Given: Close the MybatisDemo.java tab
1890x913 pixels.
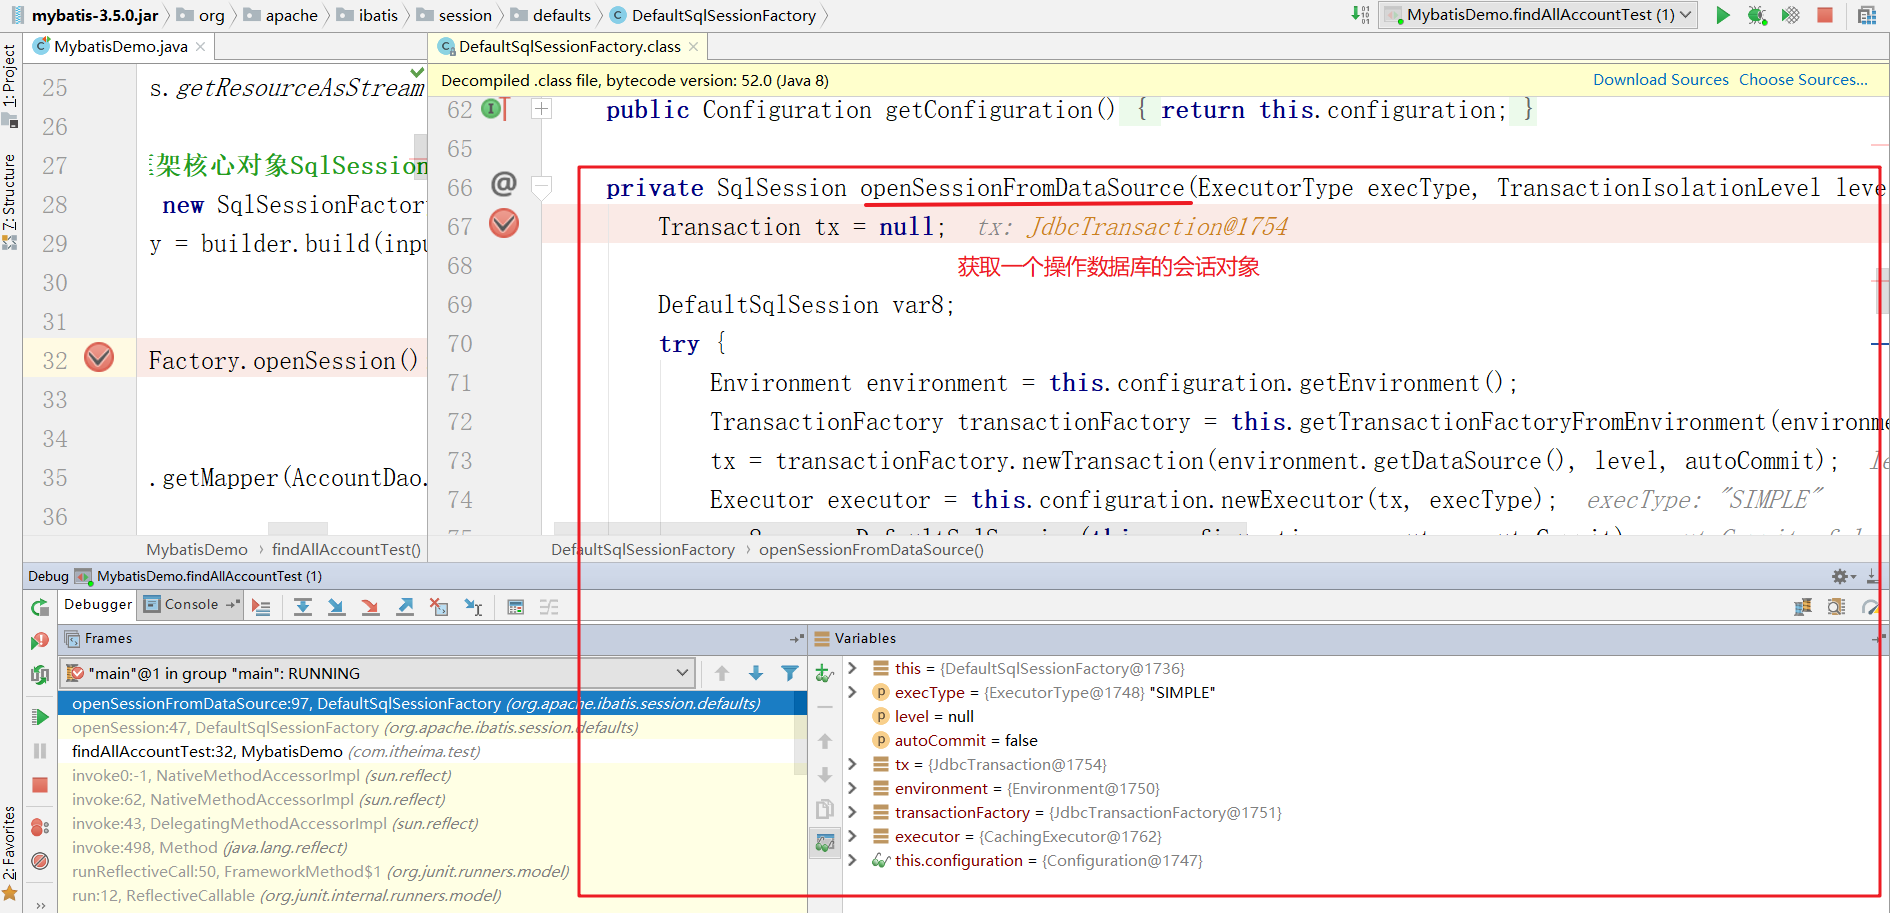Looking at the screenshot, I should 200,47.
